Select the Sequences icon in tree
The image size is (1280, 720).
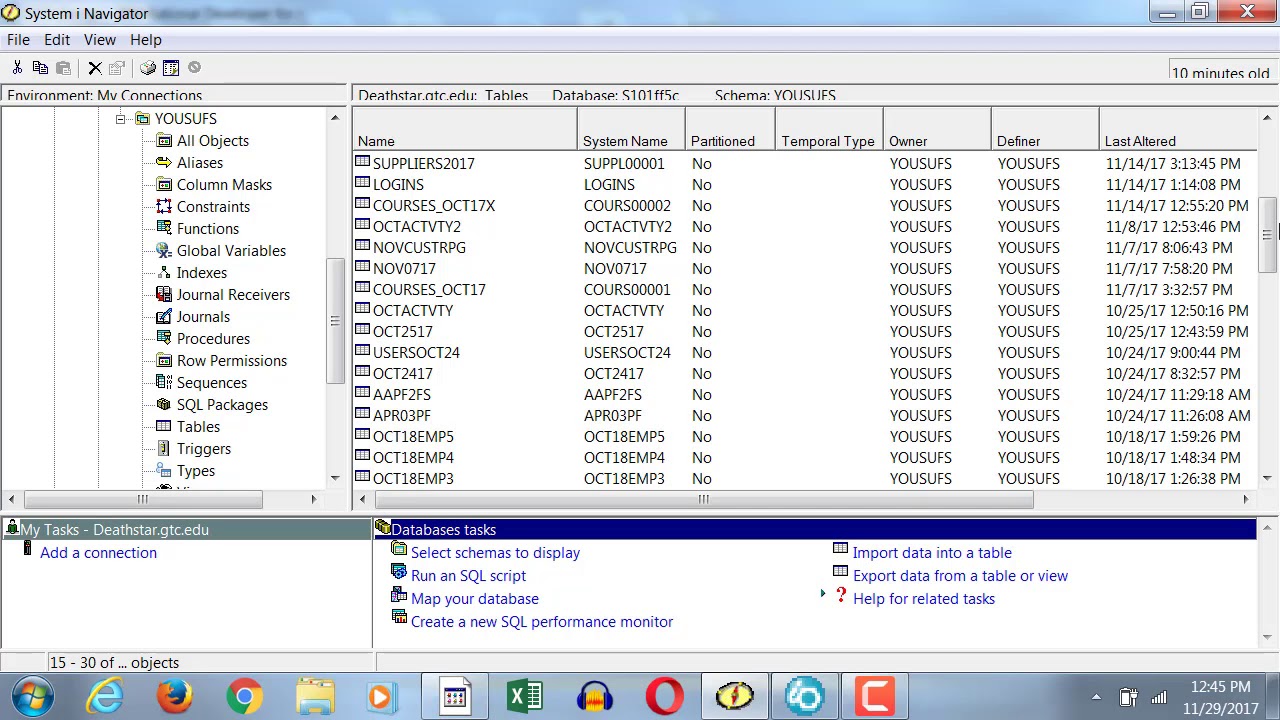(x=164, y=383)
